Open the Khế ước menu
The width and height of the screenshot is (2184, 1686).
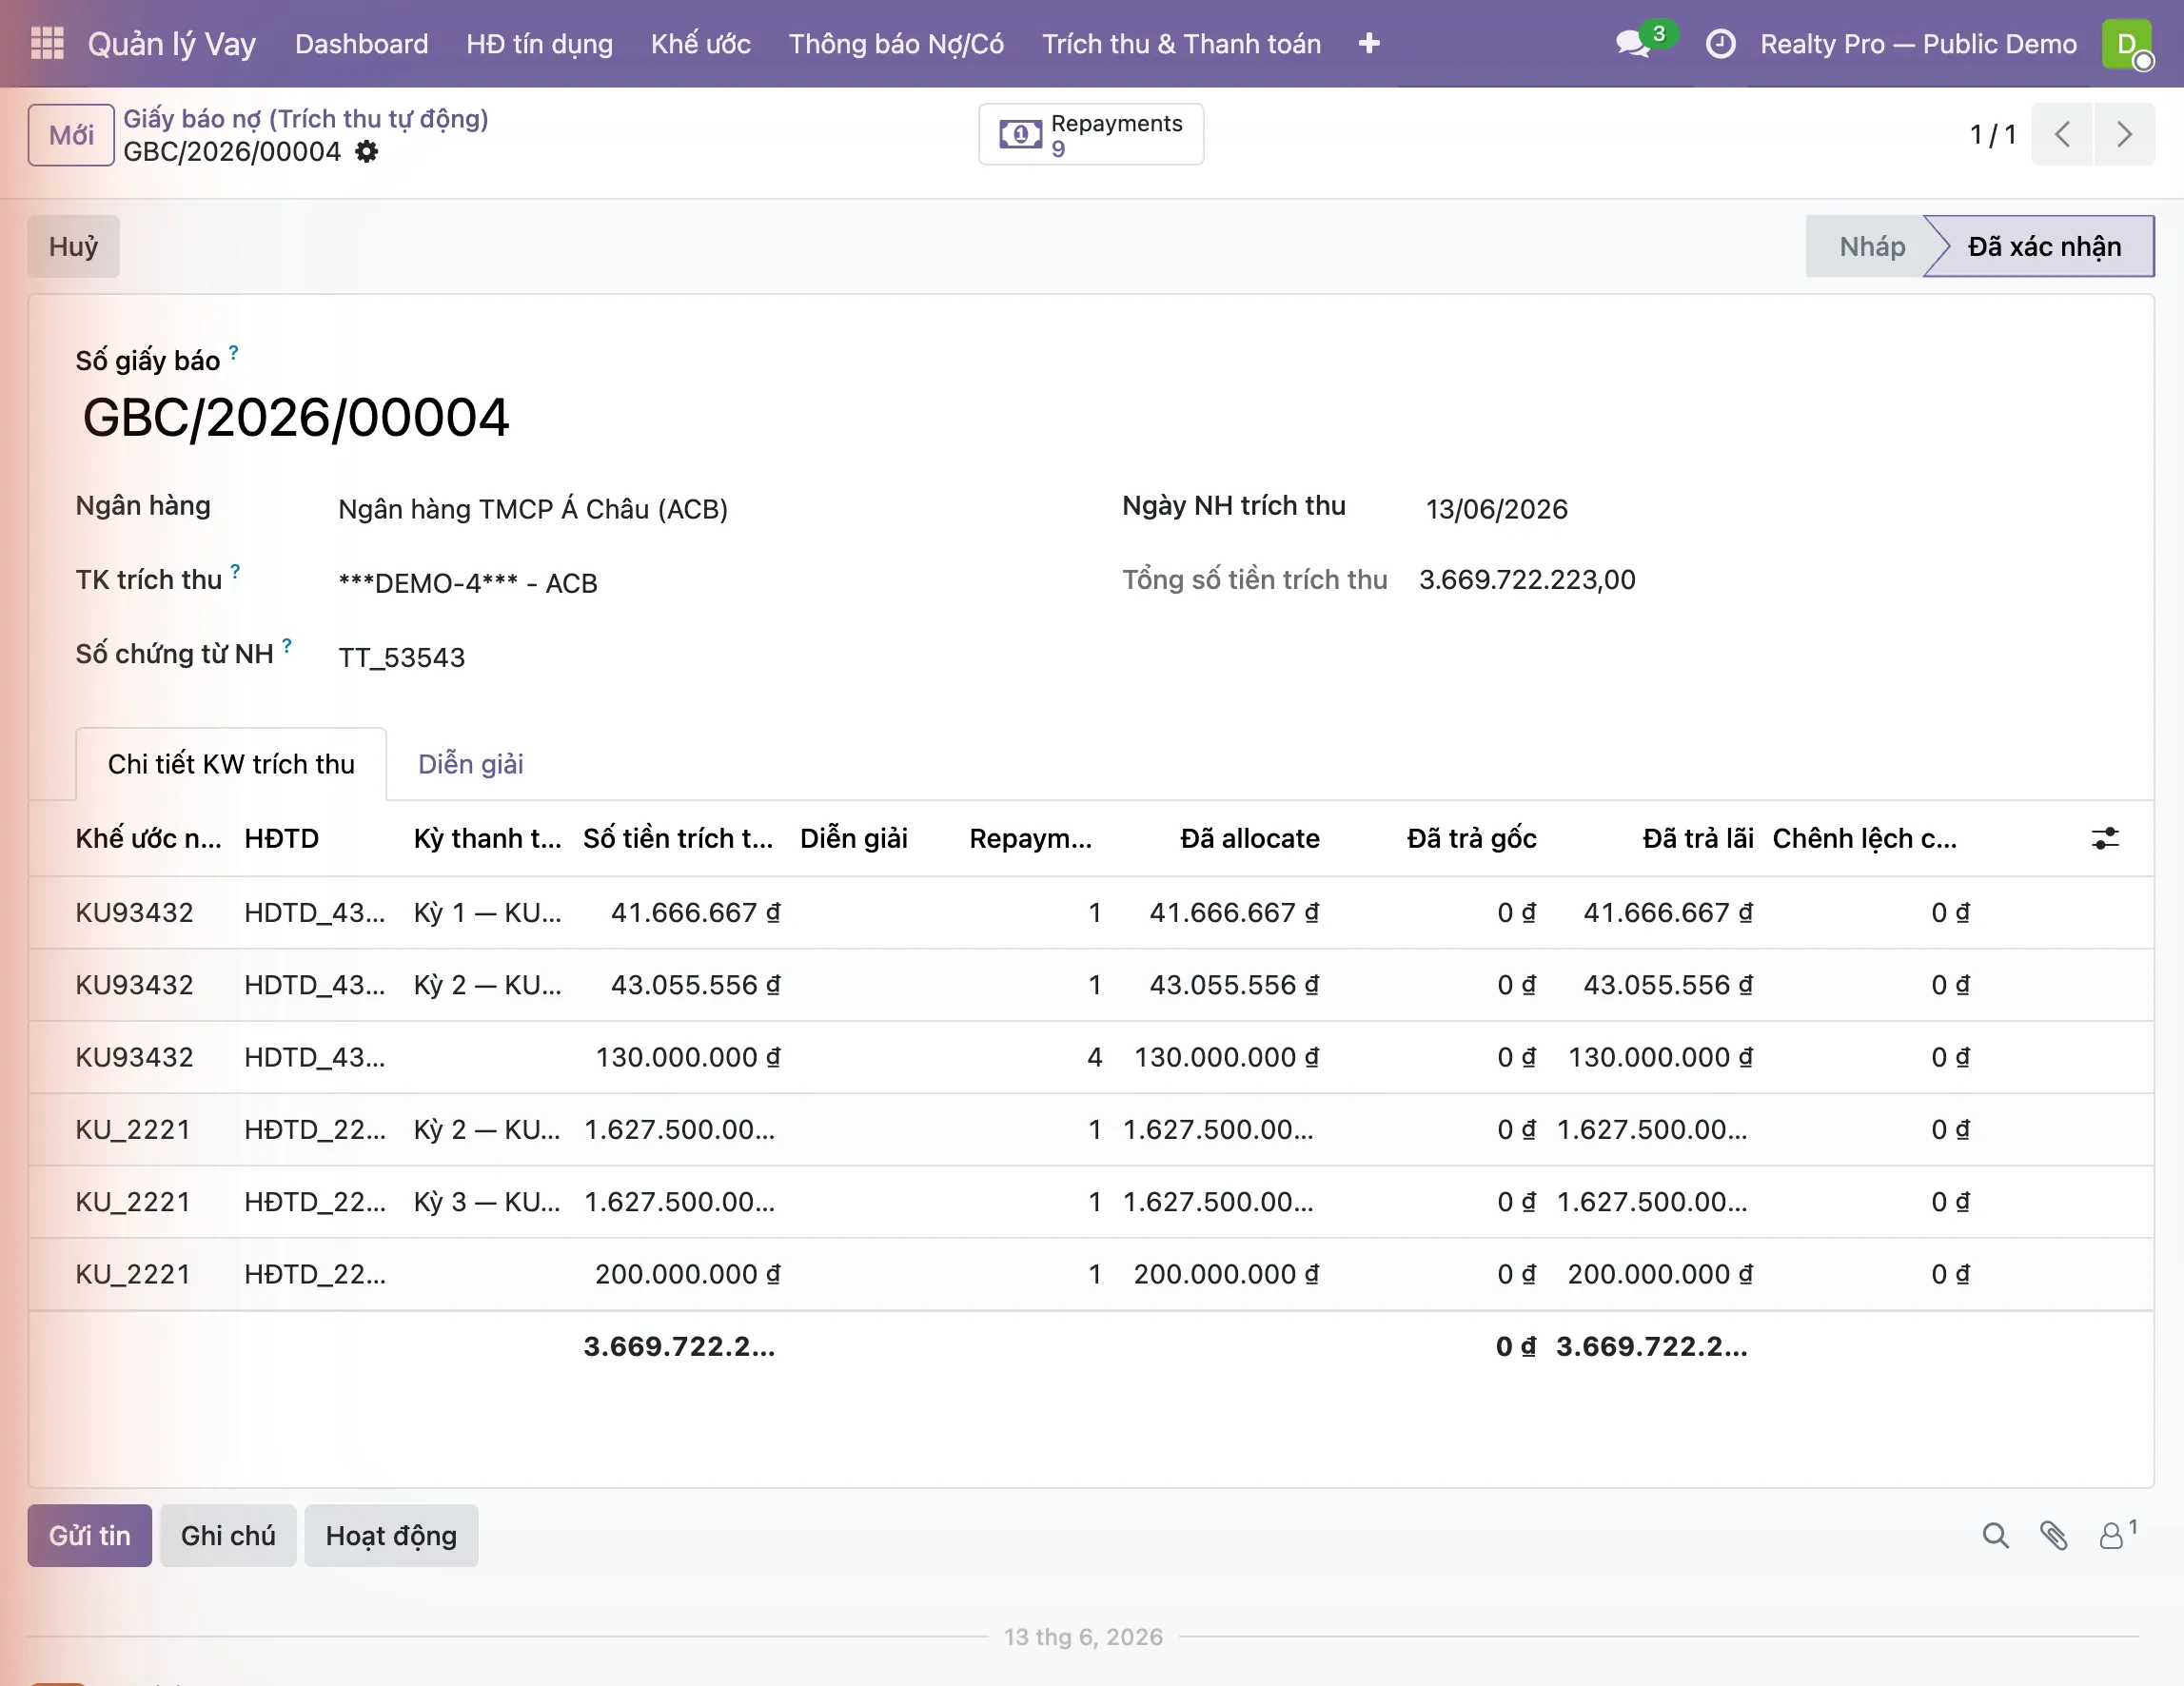point(700,44)
